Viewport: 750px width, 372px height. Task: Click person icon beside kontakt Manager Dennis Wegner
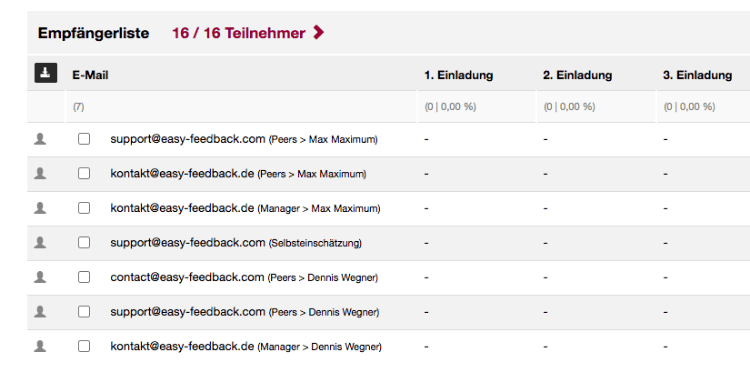coord(40,346)
